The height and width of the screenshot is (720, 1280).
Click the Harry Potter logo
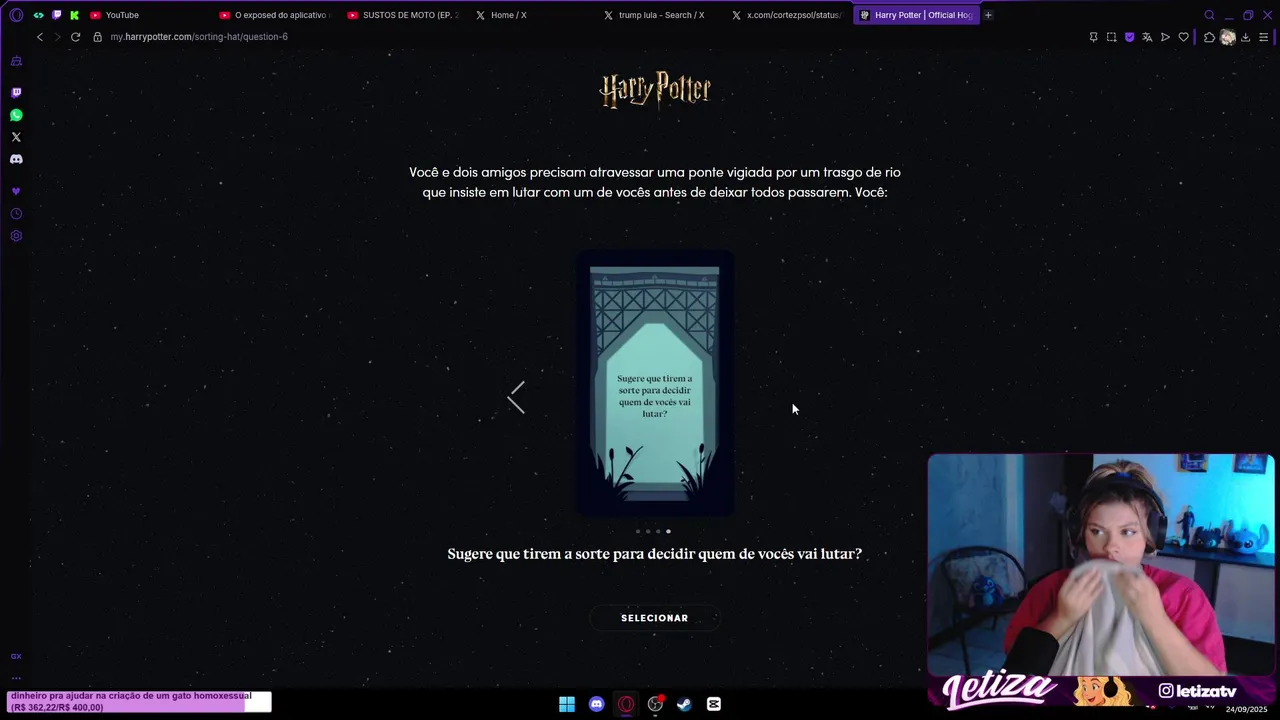point(655,90)
